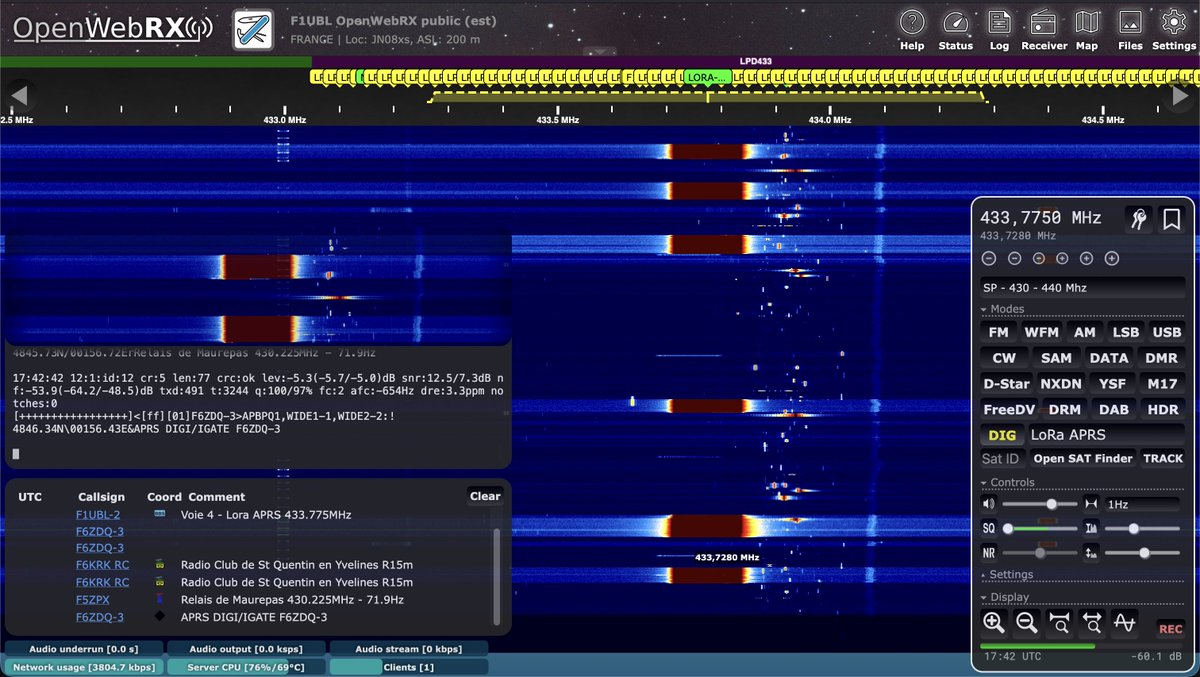
Task: Click the Clients [1] status entry
Action: point(408,667)
